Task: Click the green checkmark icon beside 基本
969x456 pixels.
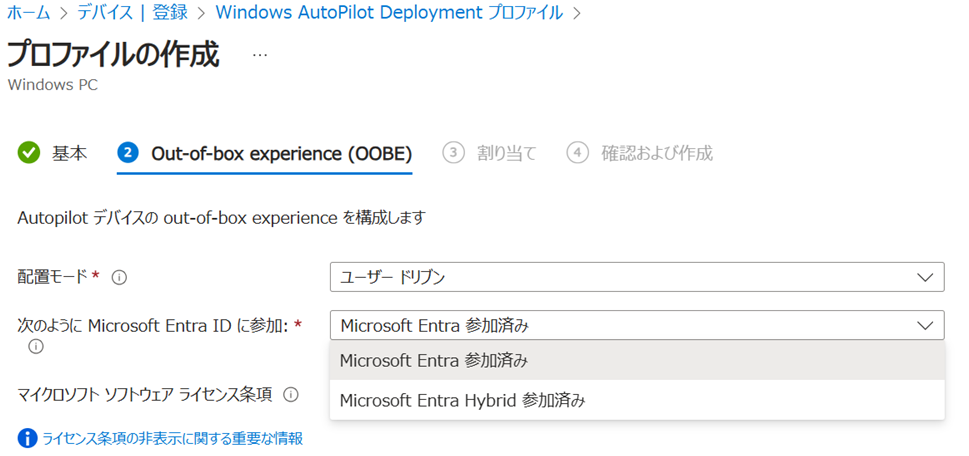Action: click(x=28, y=153)
